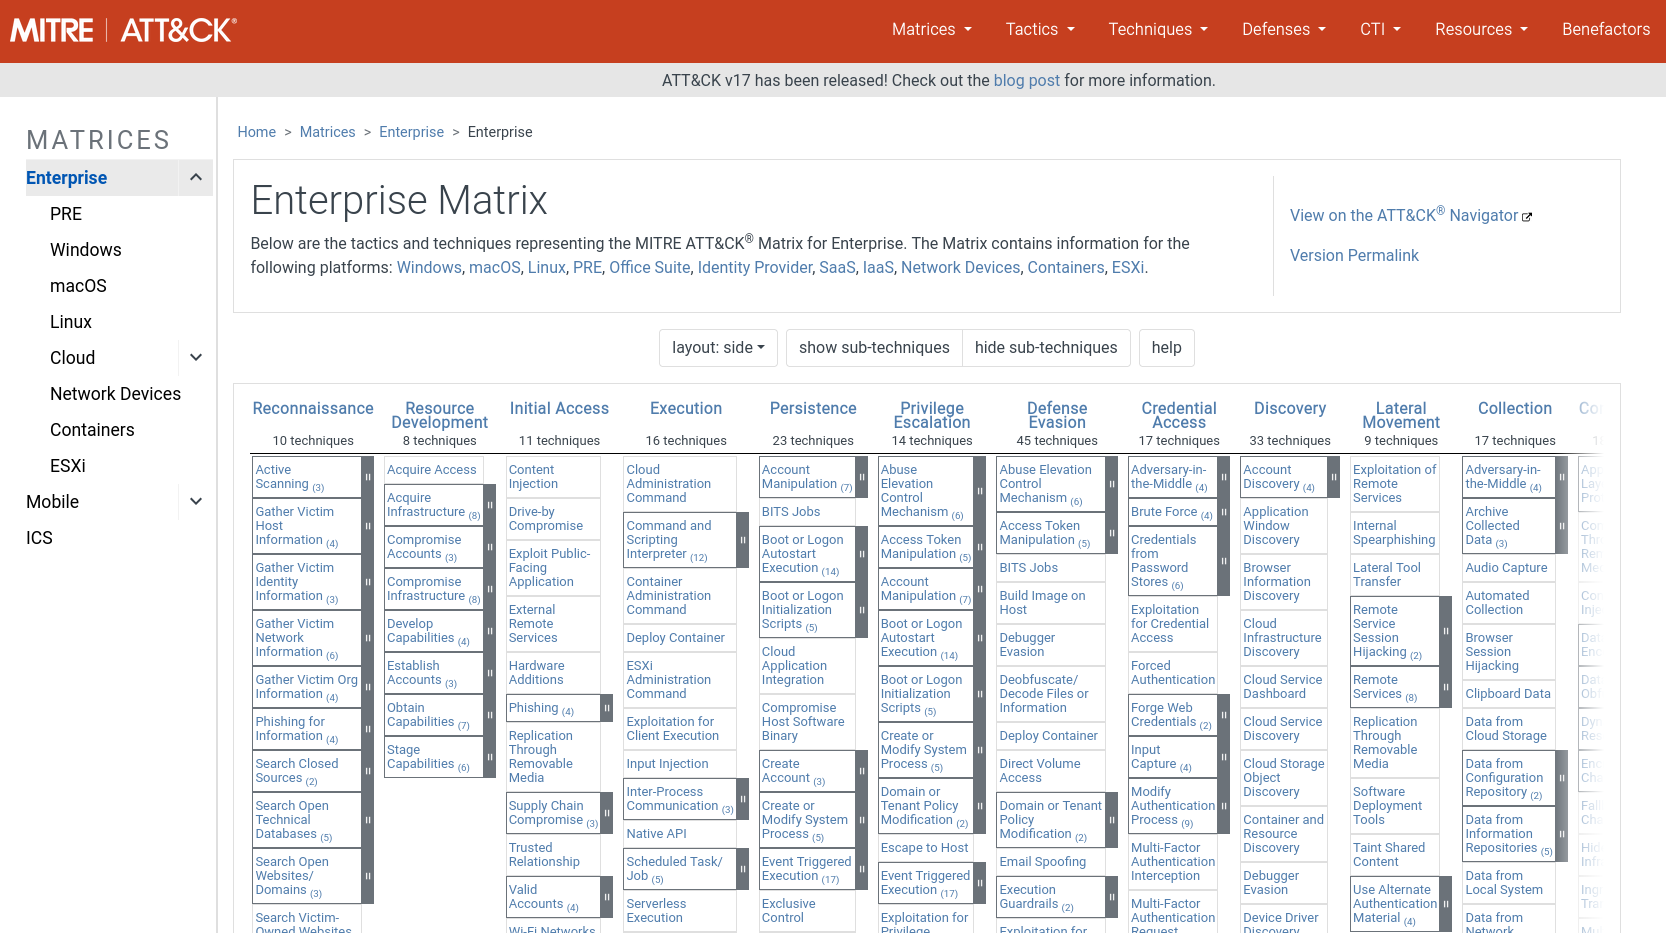The width and height of the screenshot is (1666, 933).
Task: Open the Privilege Escalation tactic heading
Action: 932,416
